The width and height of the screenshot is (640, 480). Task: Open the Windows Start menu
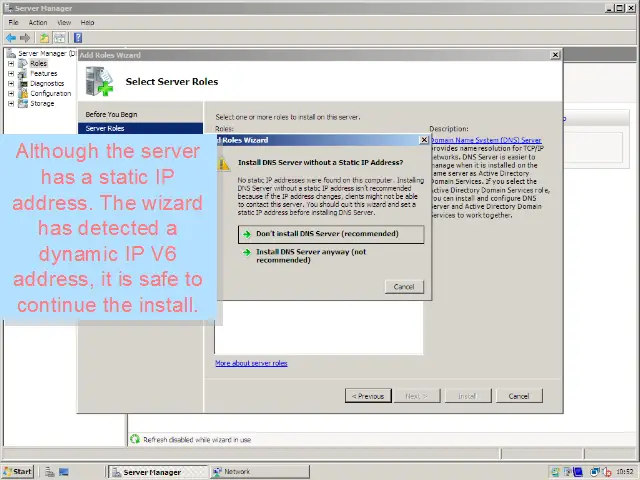tap(18, 472)
